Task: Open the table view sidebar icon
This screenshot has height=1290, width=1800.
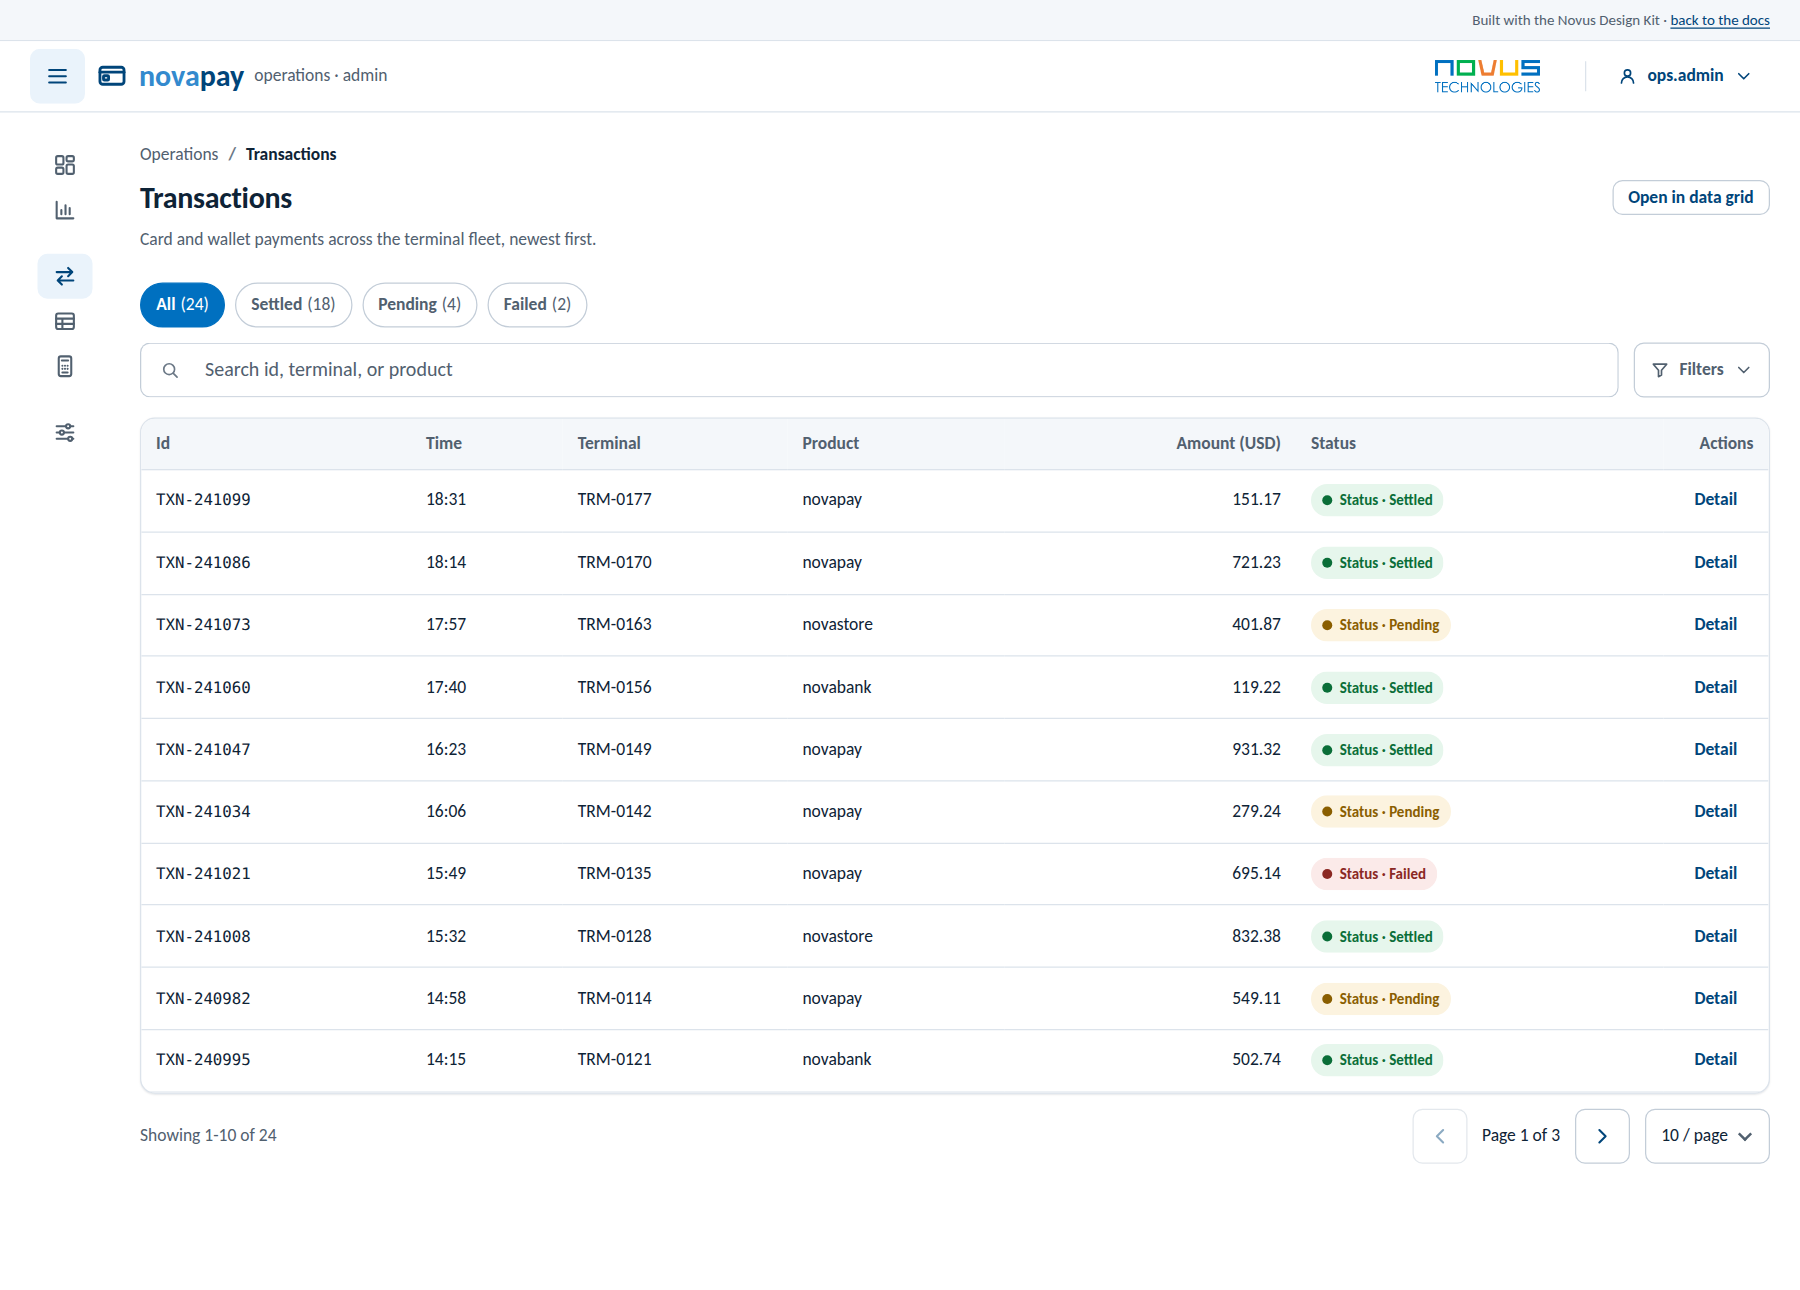Action: (65, 321)
